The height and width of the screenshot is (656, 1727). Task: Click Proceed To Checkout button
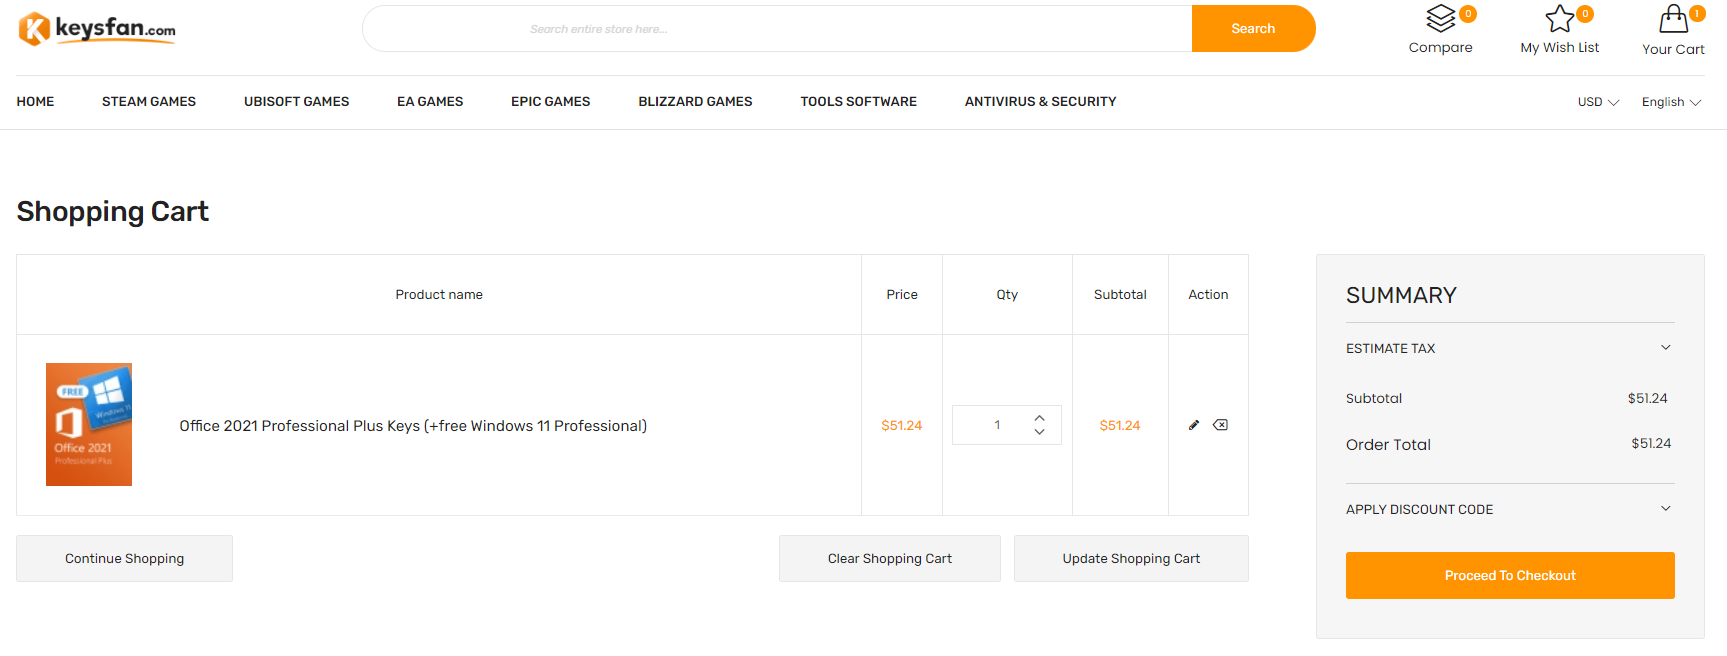click(1509, 576)
